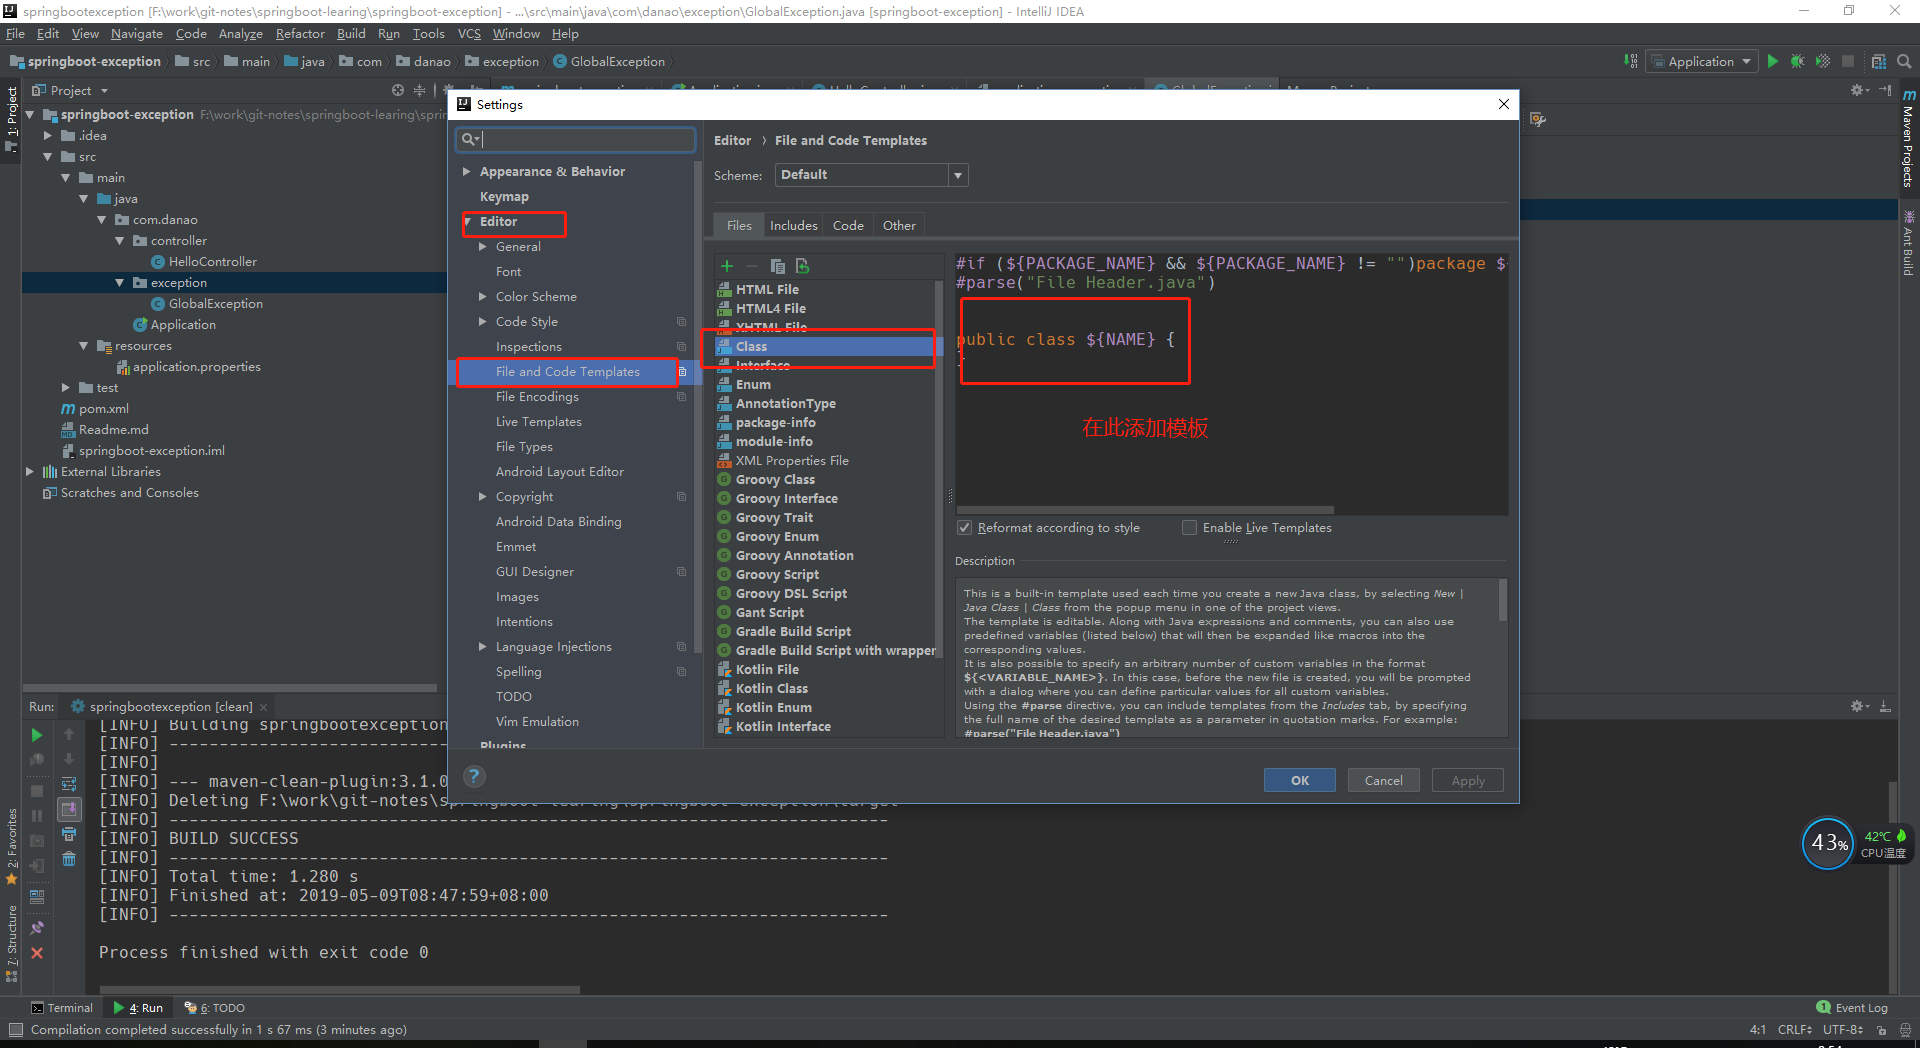Select Live Templates settings page
Viewport: 1920px width, 1048px height.
click(538, 422)
